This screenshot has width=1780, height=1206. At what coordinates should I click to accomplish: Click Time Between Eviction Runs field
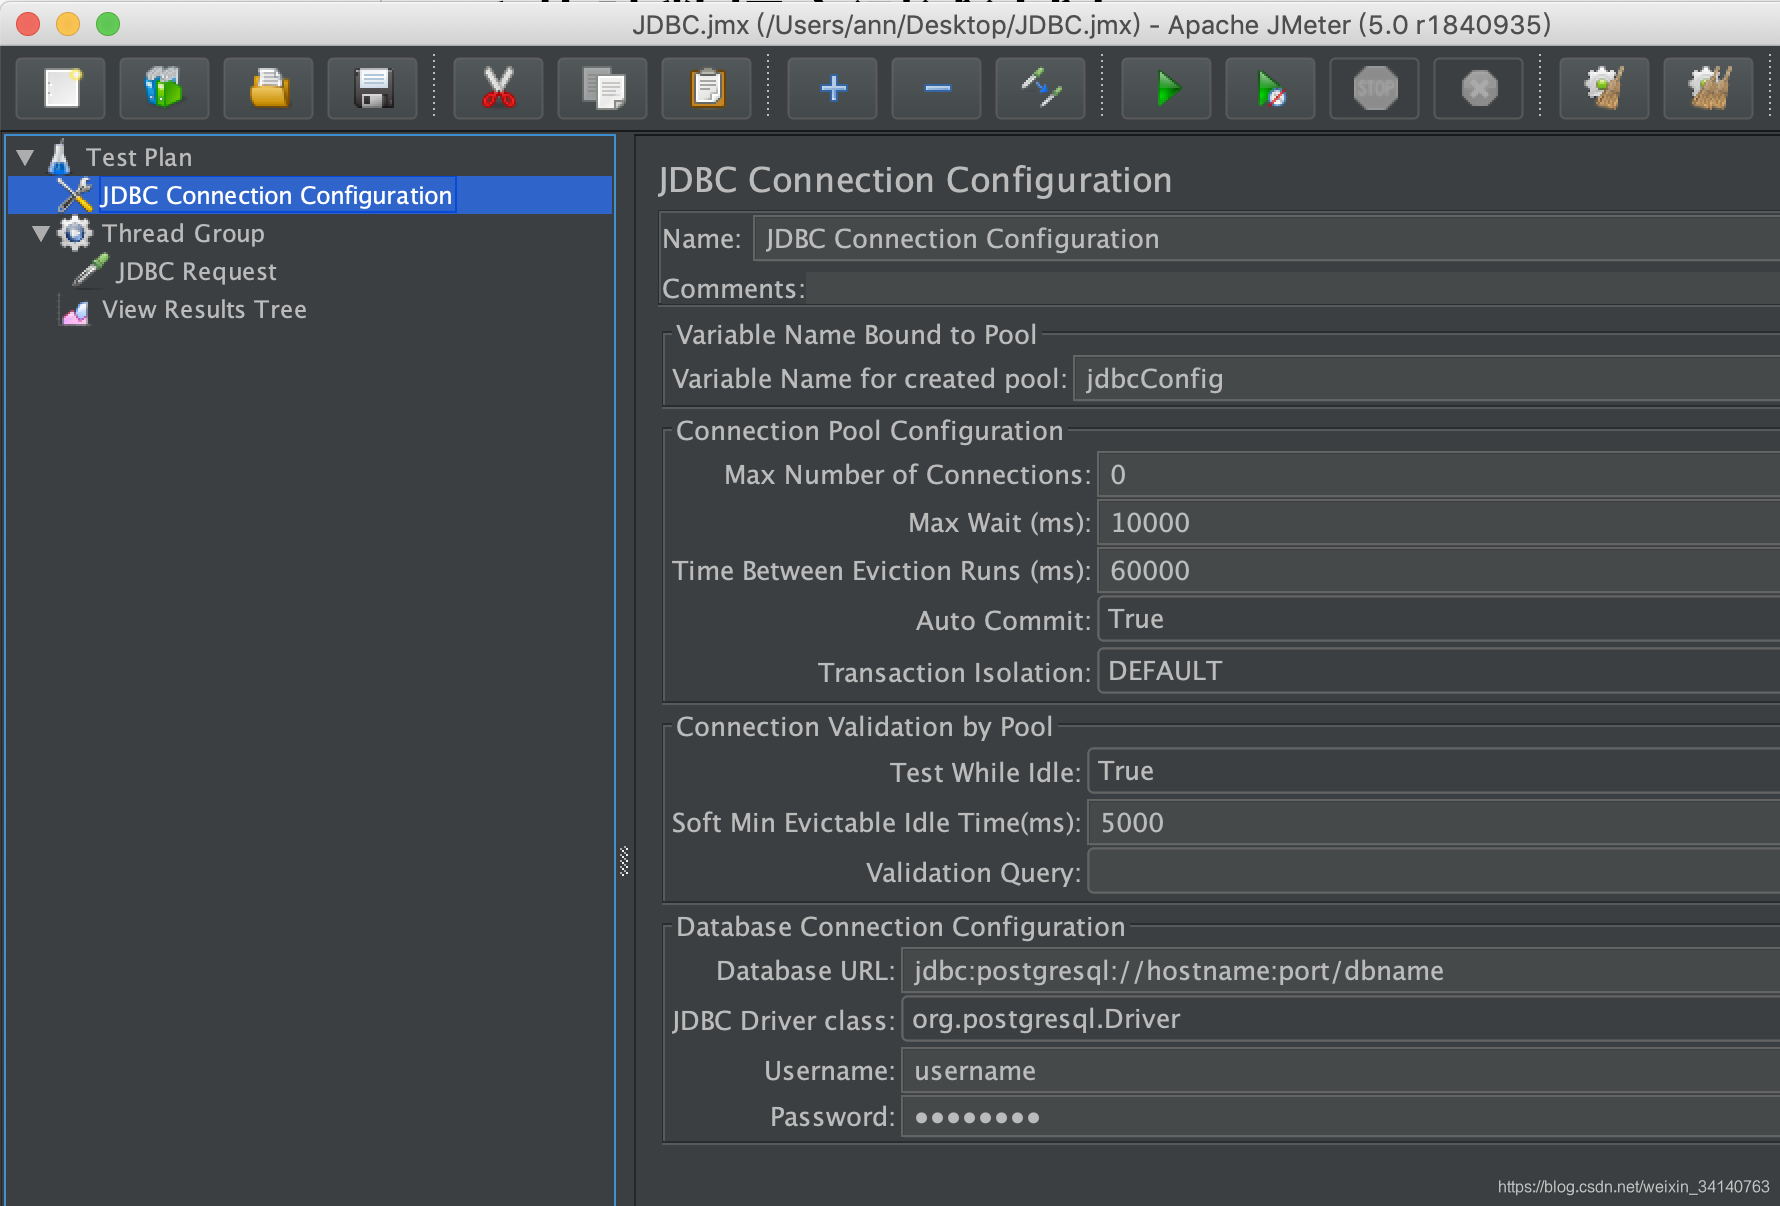pos(1439,571)
